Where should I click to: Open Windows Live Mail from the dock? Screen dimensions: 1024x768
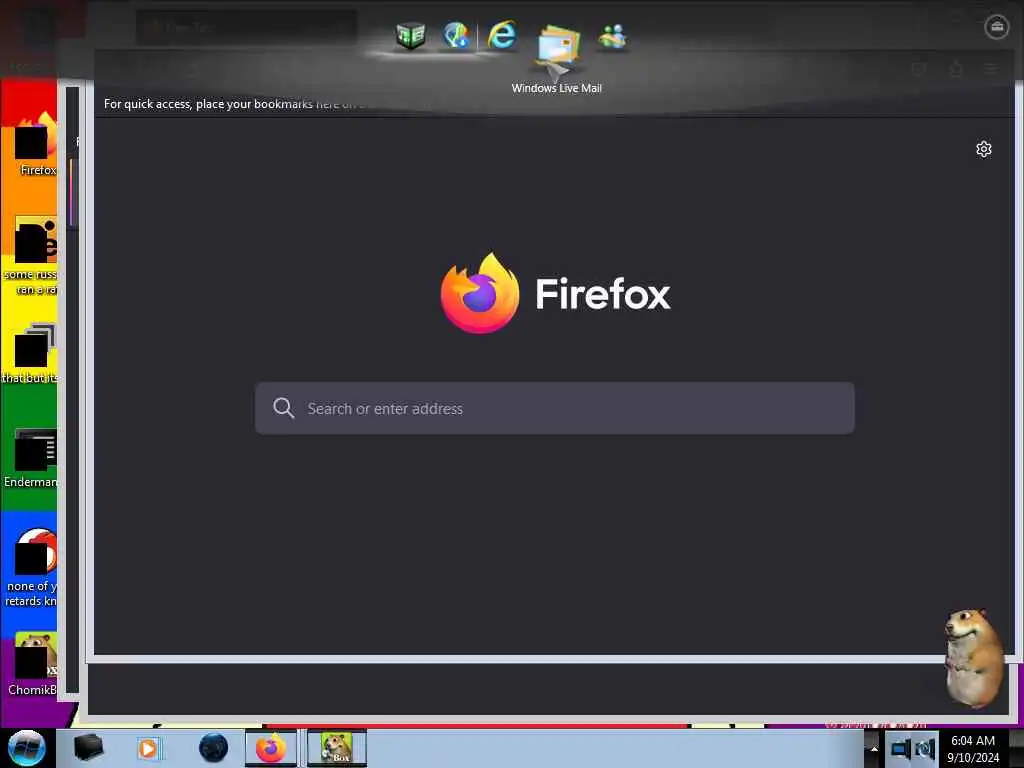tap(558, 46)
